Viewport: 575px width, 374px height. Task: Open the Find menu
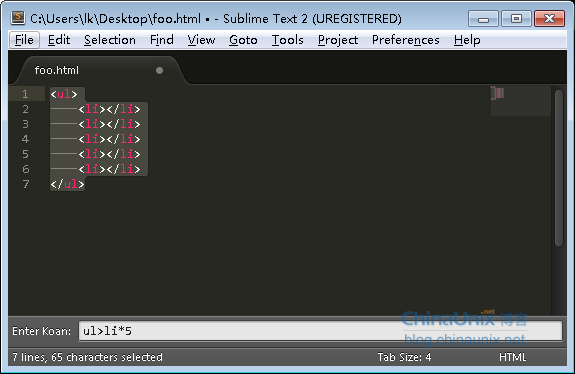pos(162,40)
